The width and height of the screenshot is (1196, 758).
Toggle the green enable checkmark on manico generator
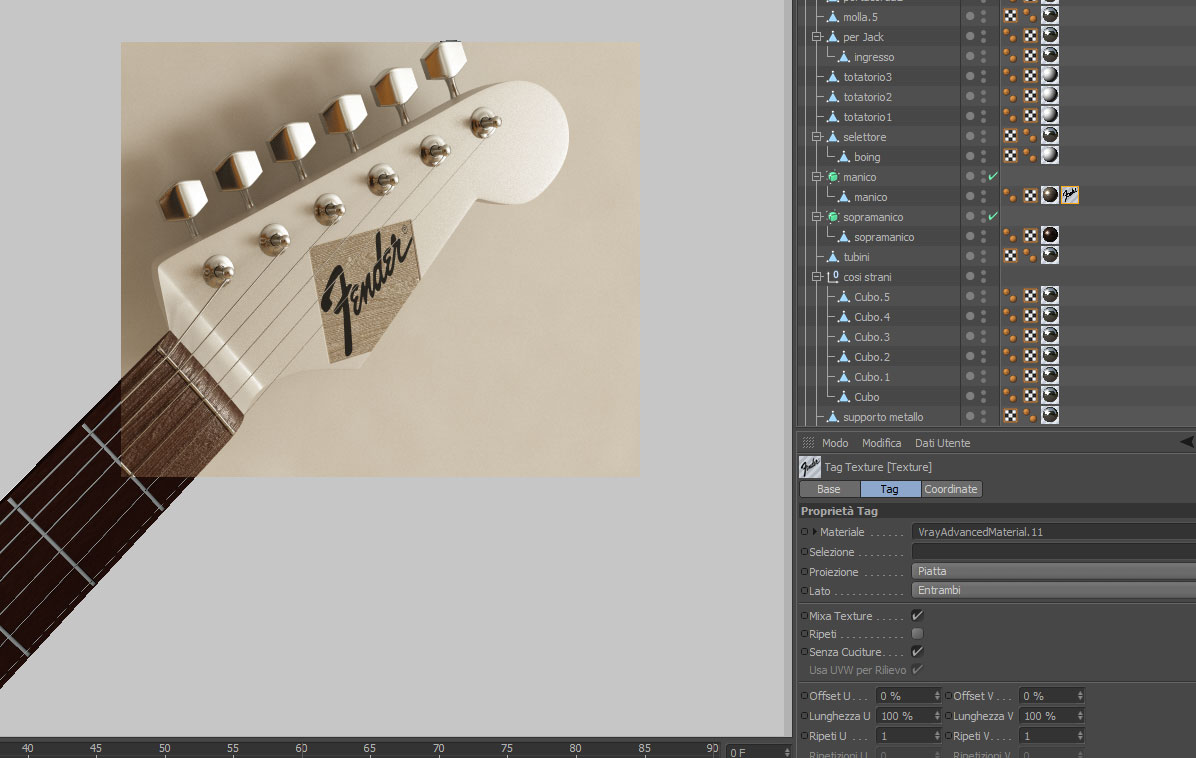click(992, 176)
